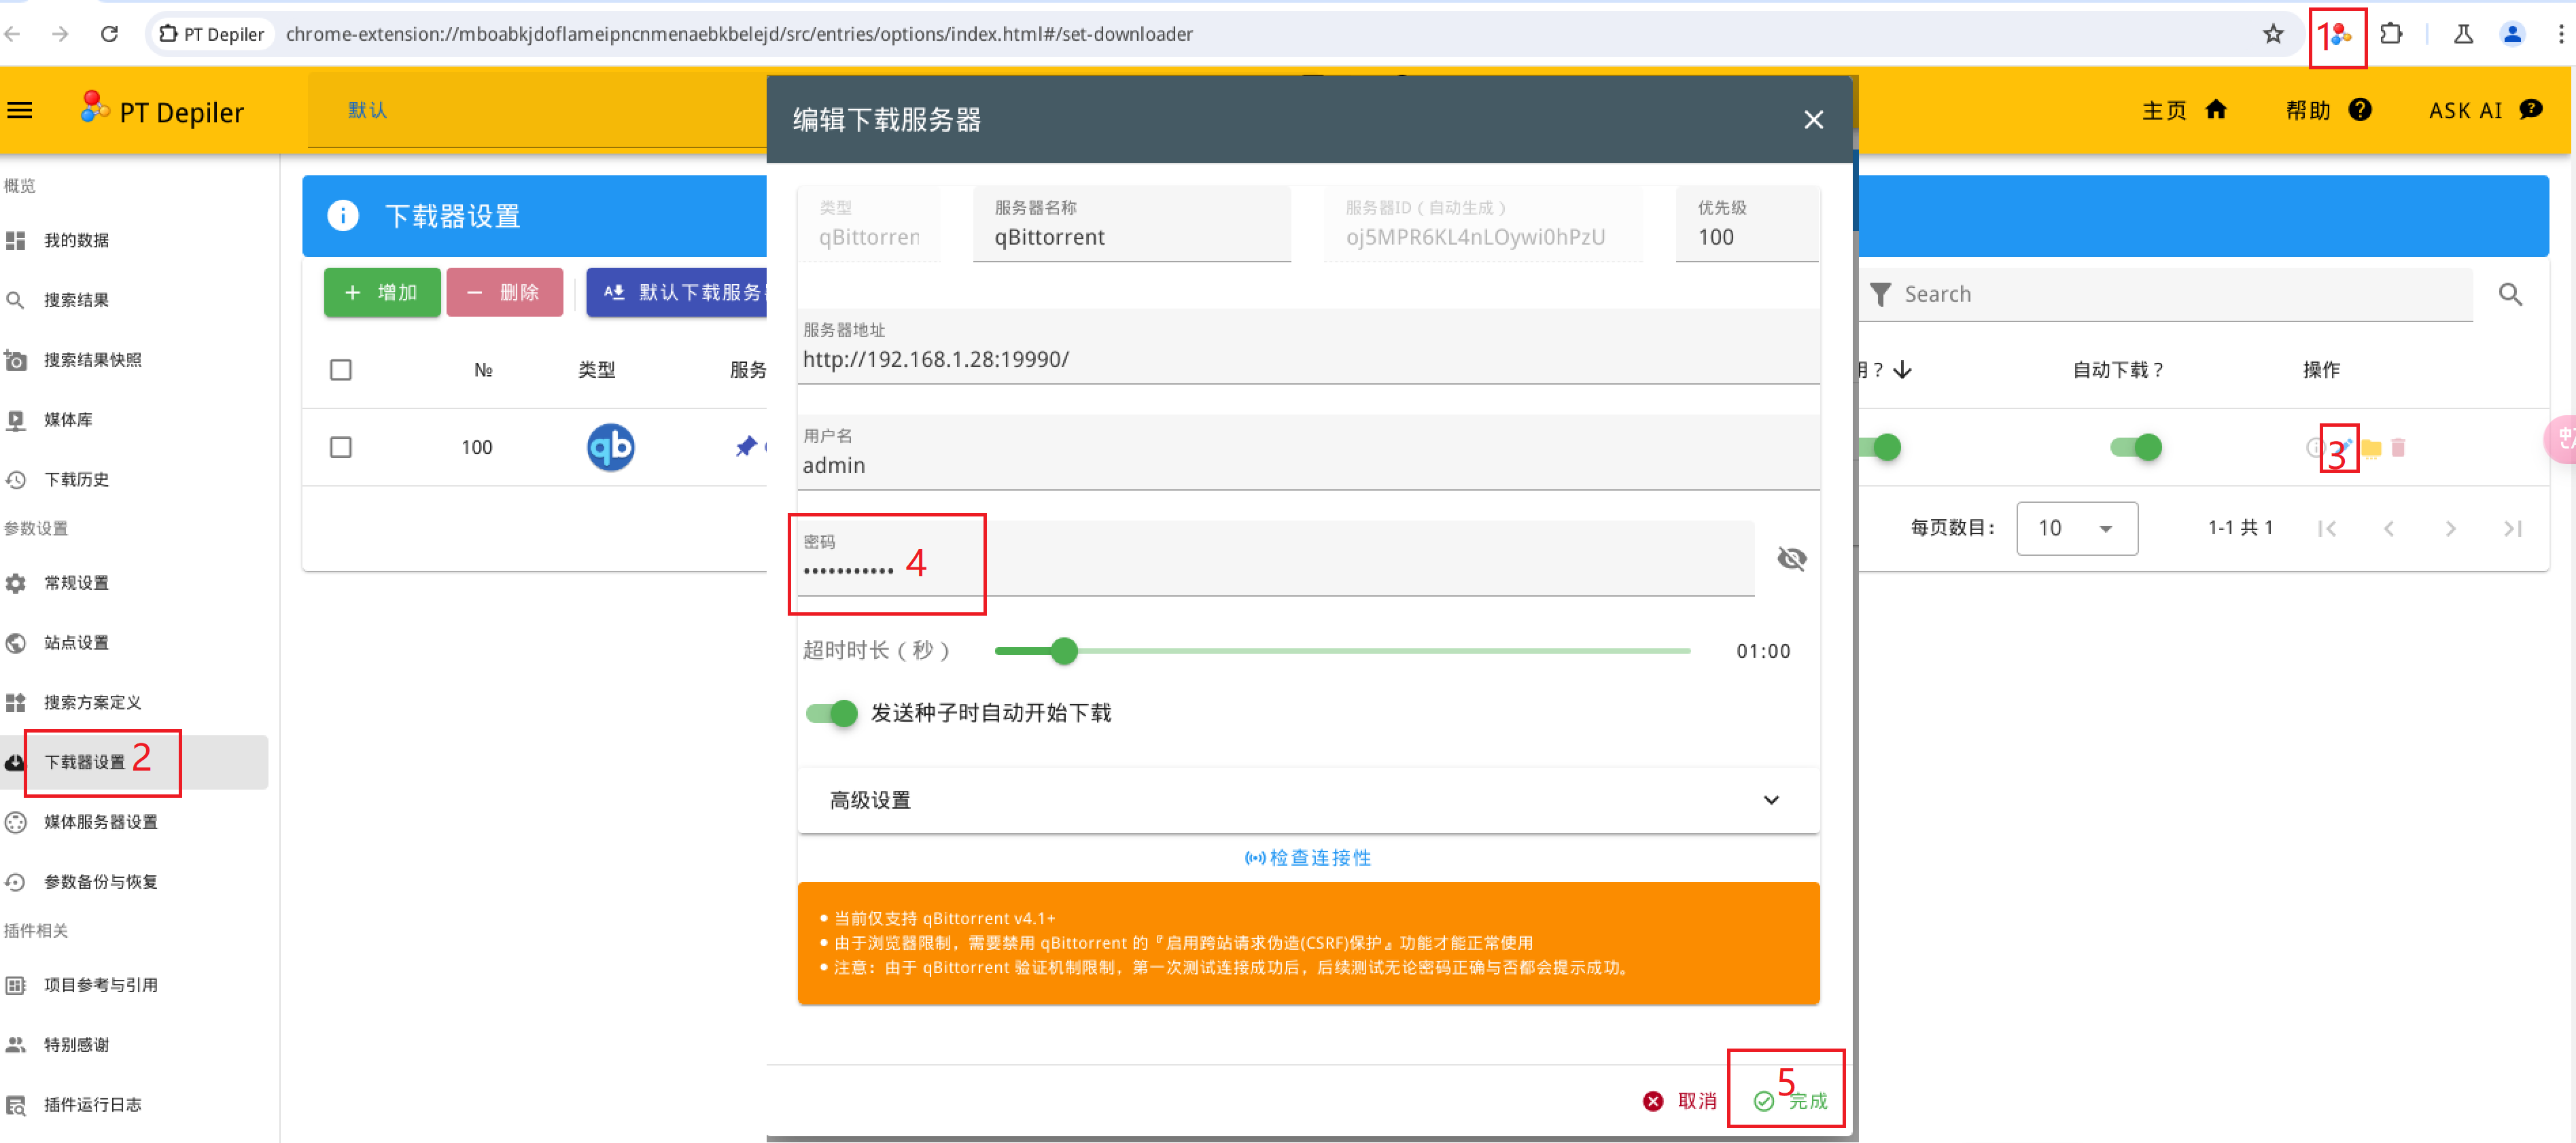
Task: Show the password with the eye icon
Action: coord(1791,558)
